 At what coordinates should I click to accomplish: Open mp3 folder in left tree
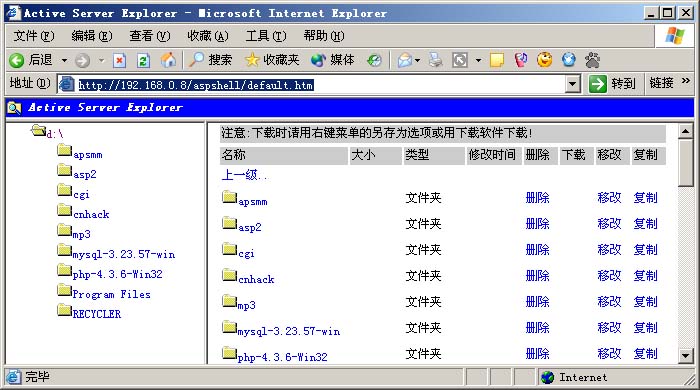pyautogui.click(x=82, y=234)
